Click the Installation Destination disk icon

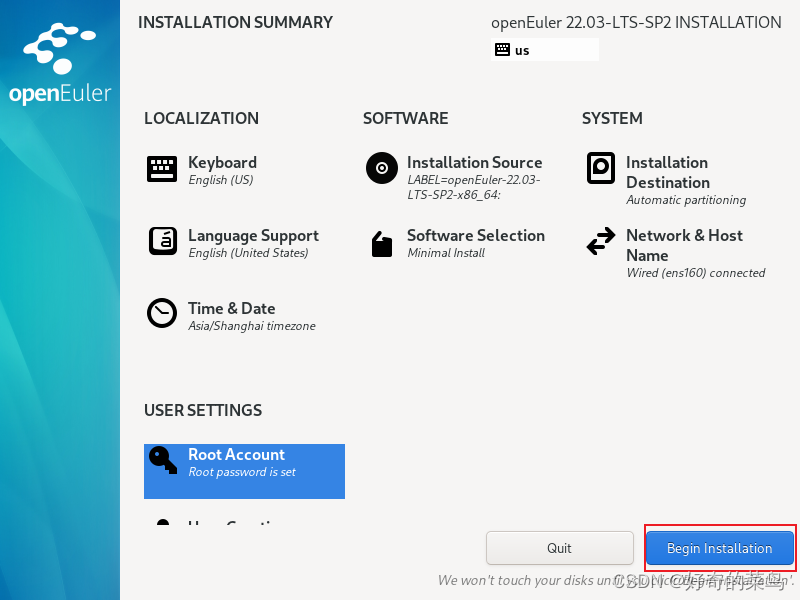pos(601,167)
